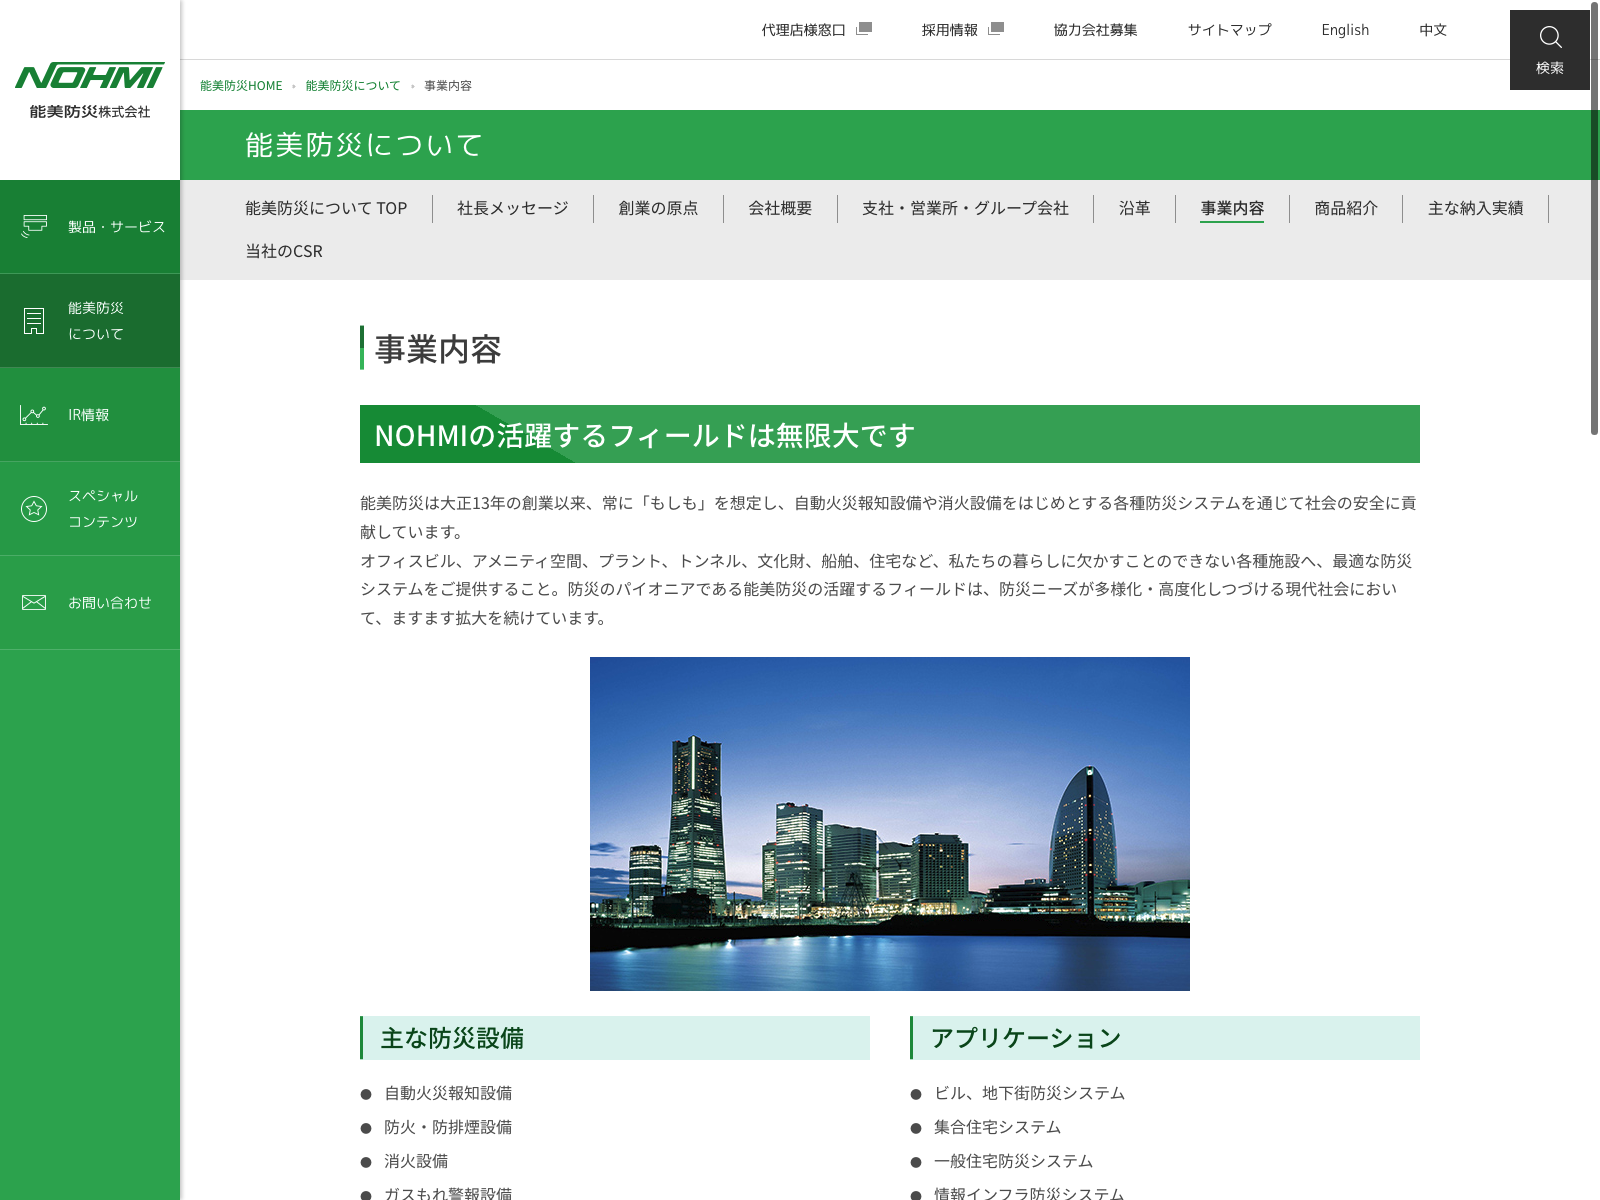Go to 支社・営業所・グループ会社 page
Viewport: 1600px width, 1200px height.
pyautogui.click(x=965, y=208)
